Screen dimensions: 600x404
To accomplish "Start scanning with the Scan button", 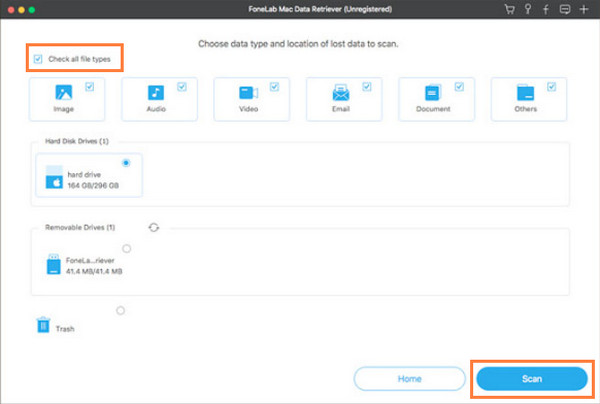I will [532, 379].
